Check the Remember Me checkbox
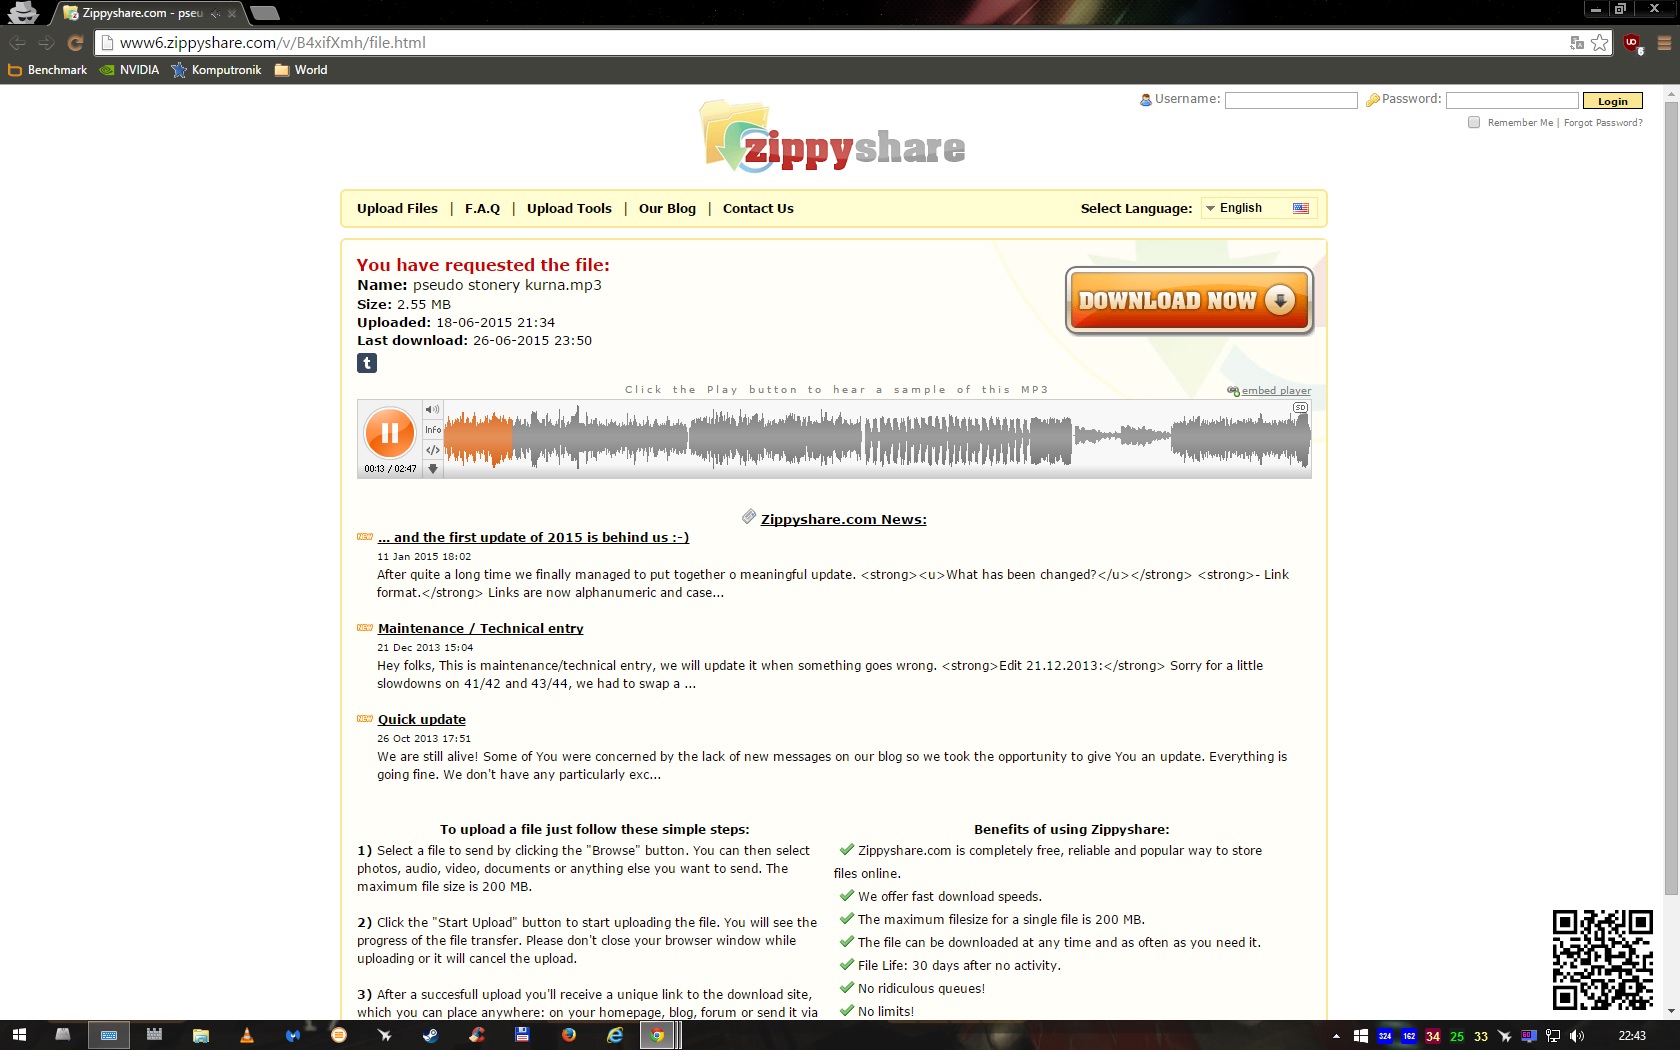The height and width of the screenshot is (1050, 1680). (1474, 122)
